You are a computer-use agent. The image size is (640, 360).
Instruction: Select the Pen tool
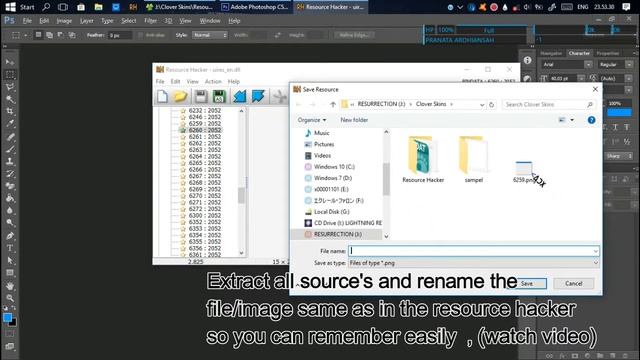click(x=10, y=236)
